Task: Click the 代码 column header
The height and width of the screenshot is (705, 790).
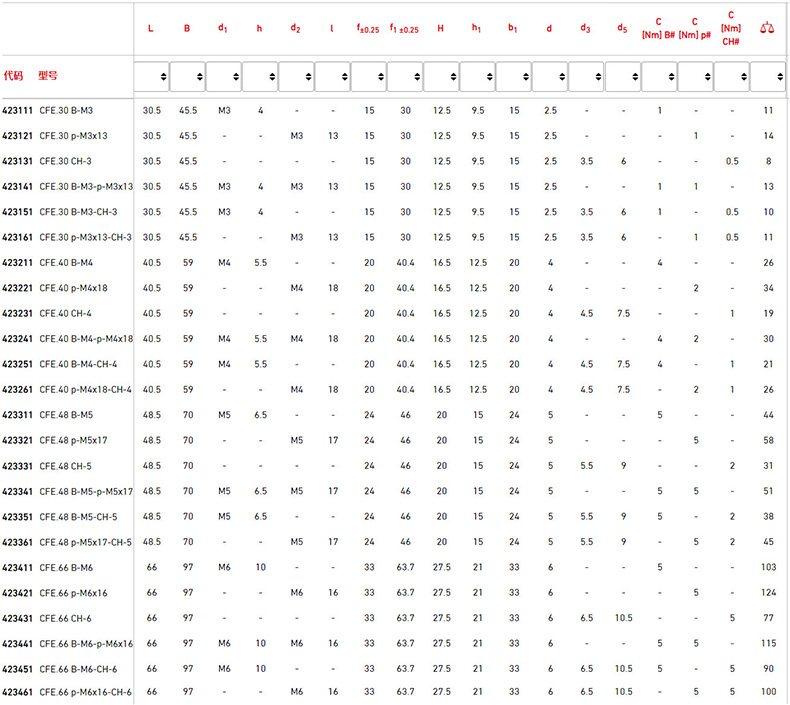Action: [13, 75]
